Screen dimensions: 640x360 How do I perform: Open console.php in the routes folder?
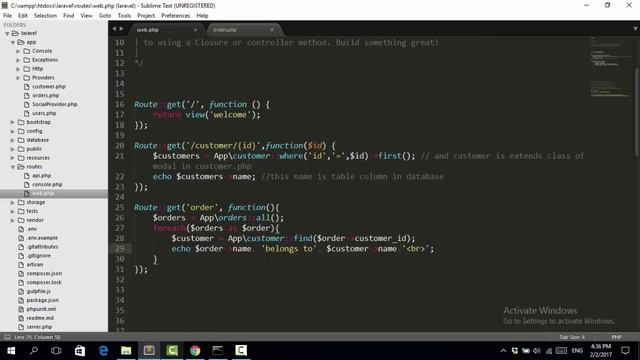47,184
